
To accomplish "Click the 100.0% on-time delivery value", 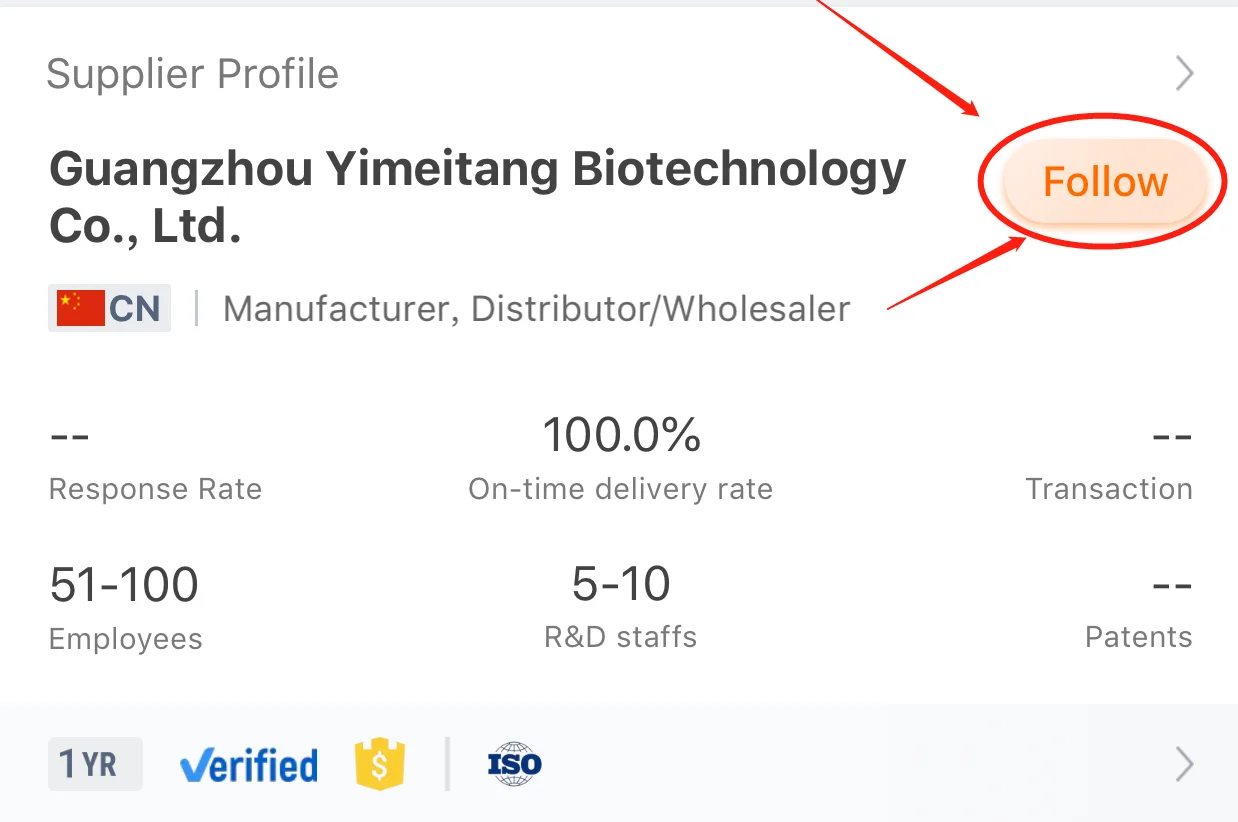I will [x=621, y=435].
